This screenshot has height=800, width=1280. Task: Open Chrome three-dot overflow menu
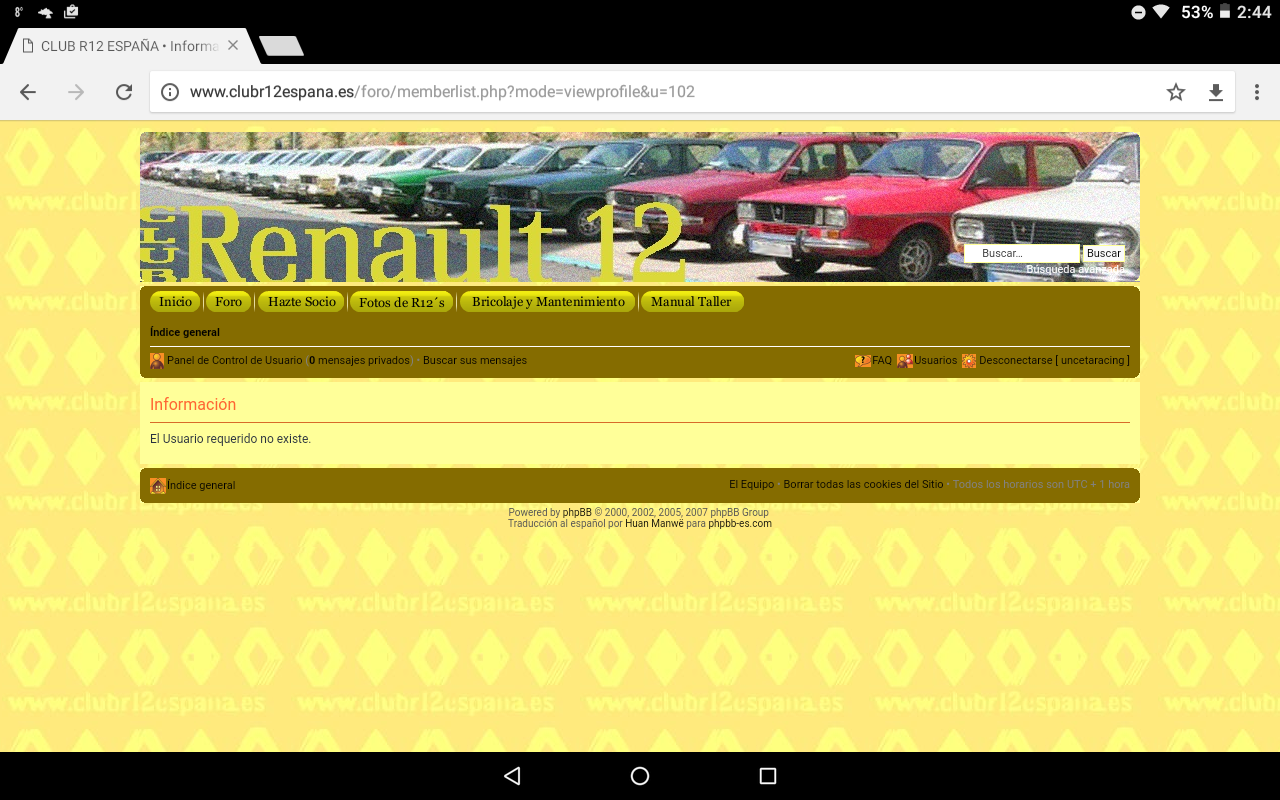(1257, 92)
